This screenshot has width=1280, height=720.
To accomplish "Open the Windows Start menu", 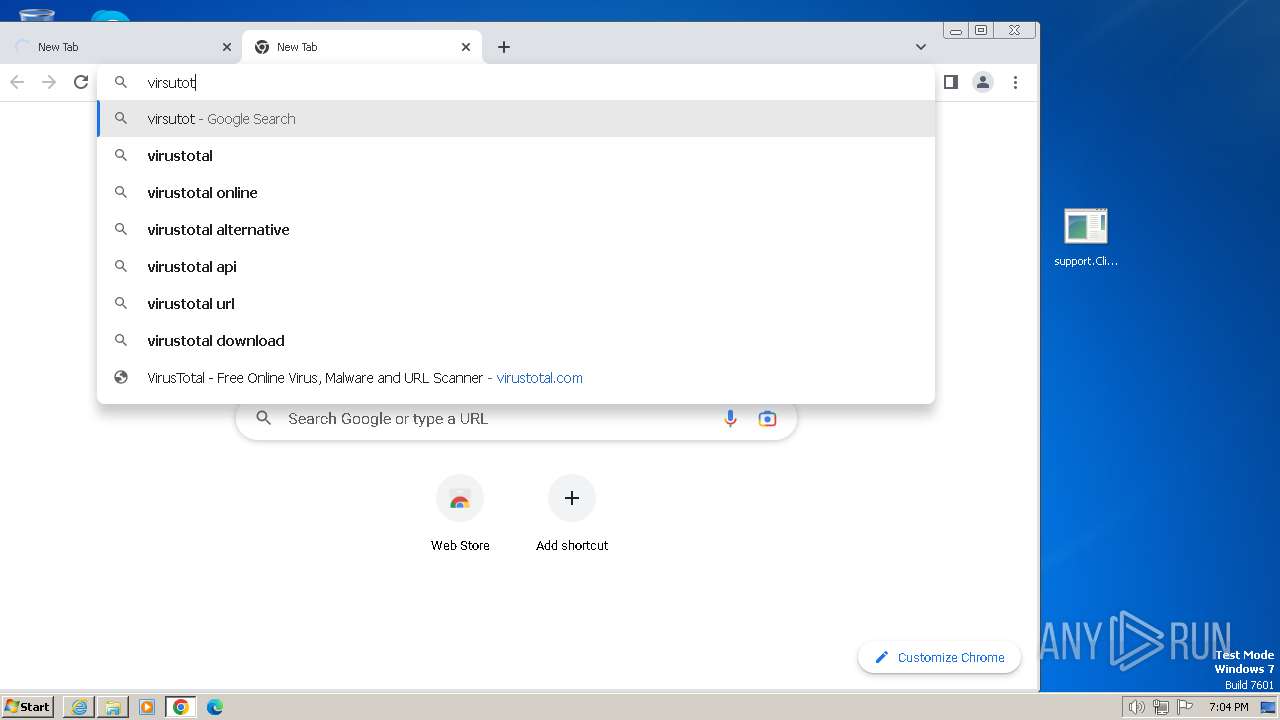I will coord(28,707).
